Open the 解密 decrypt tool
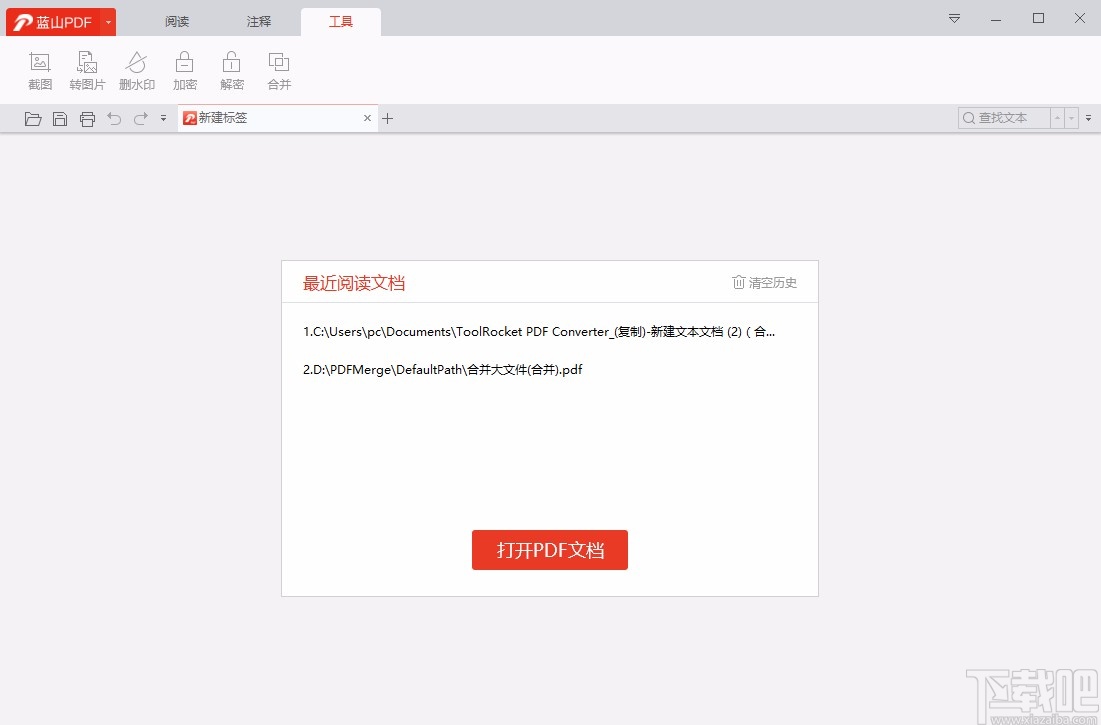The height and width of the screenshot is (725, 1101). 231,68
